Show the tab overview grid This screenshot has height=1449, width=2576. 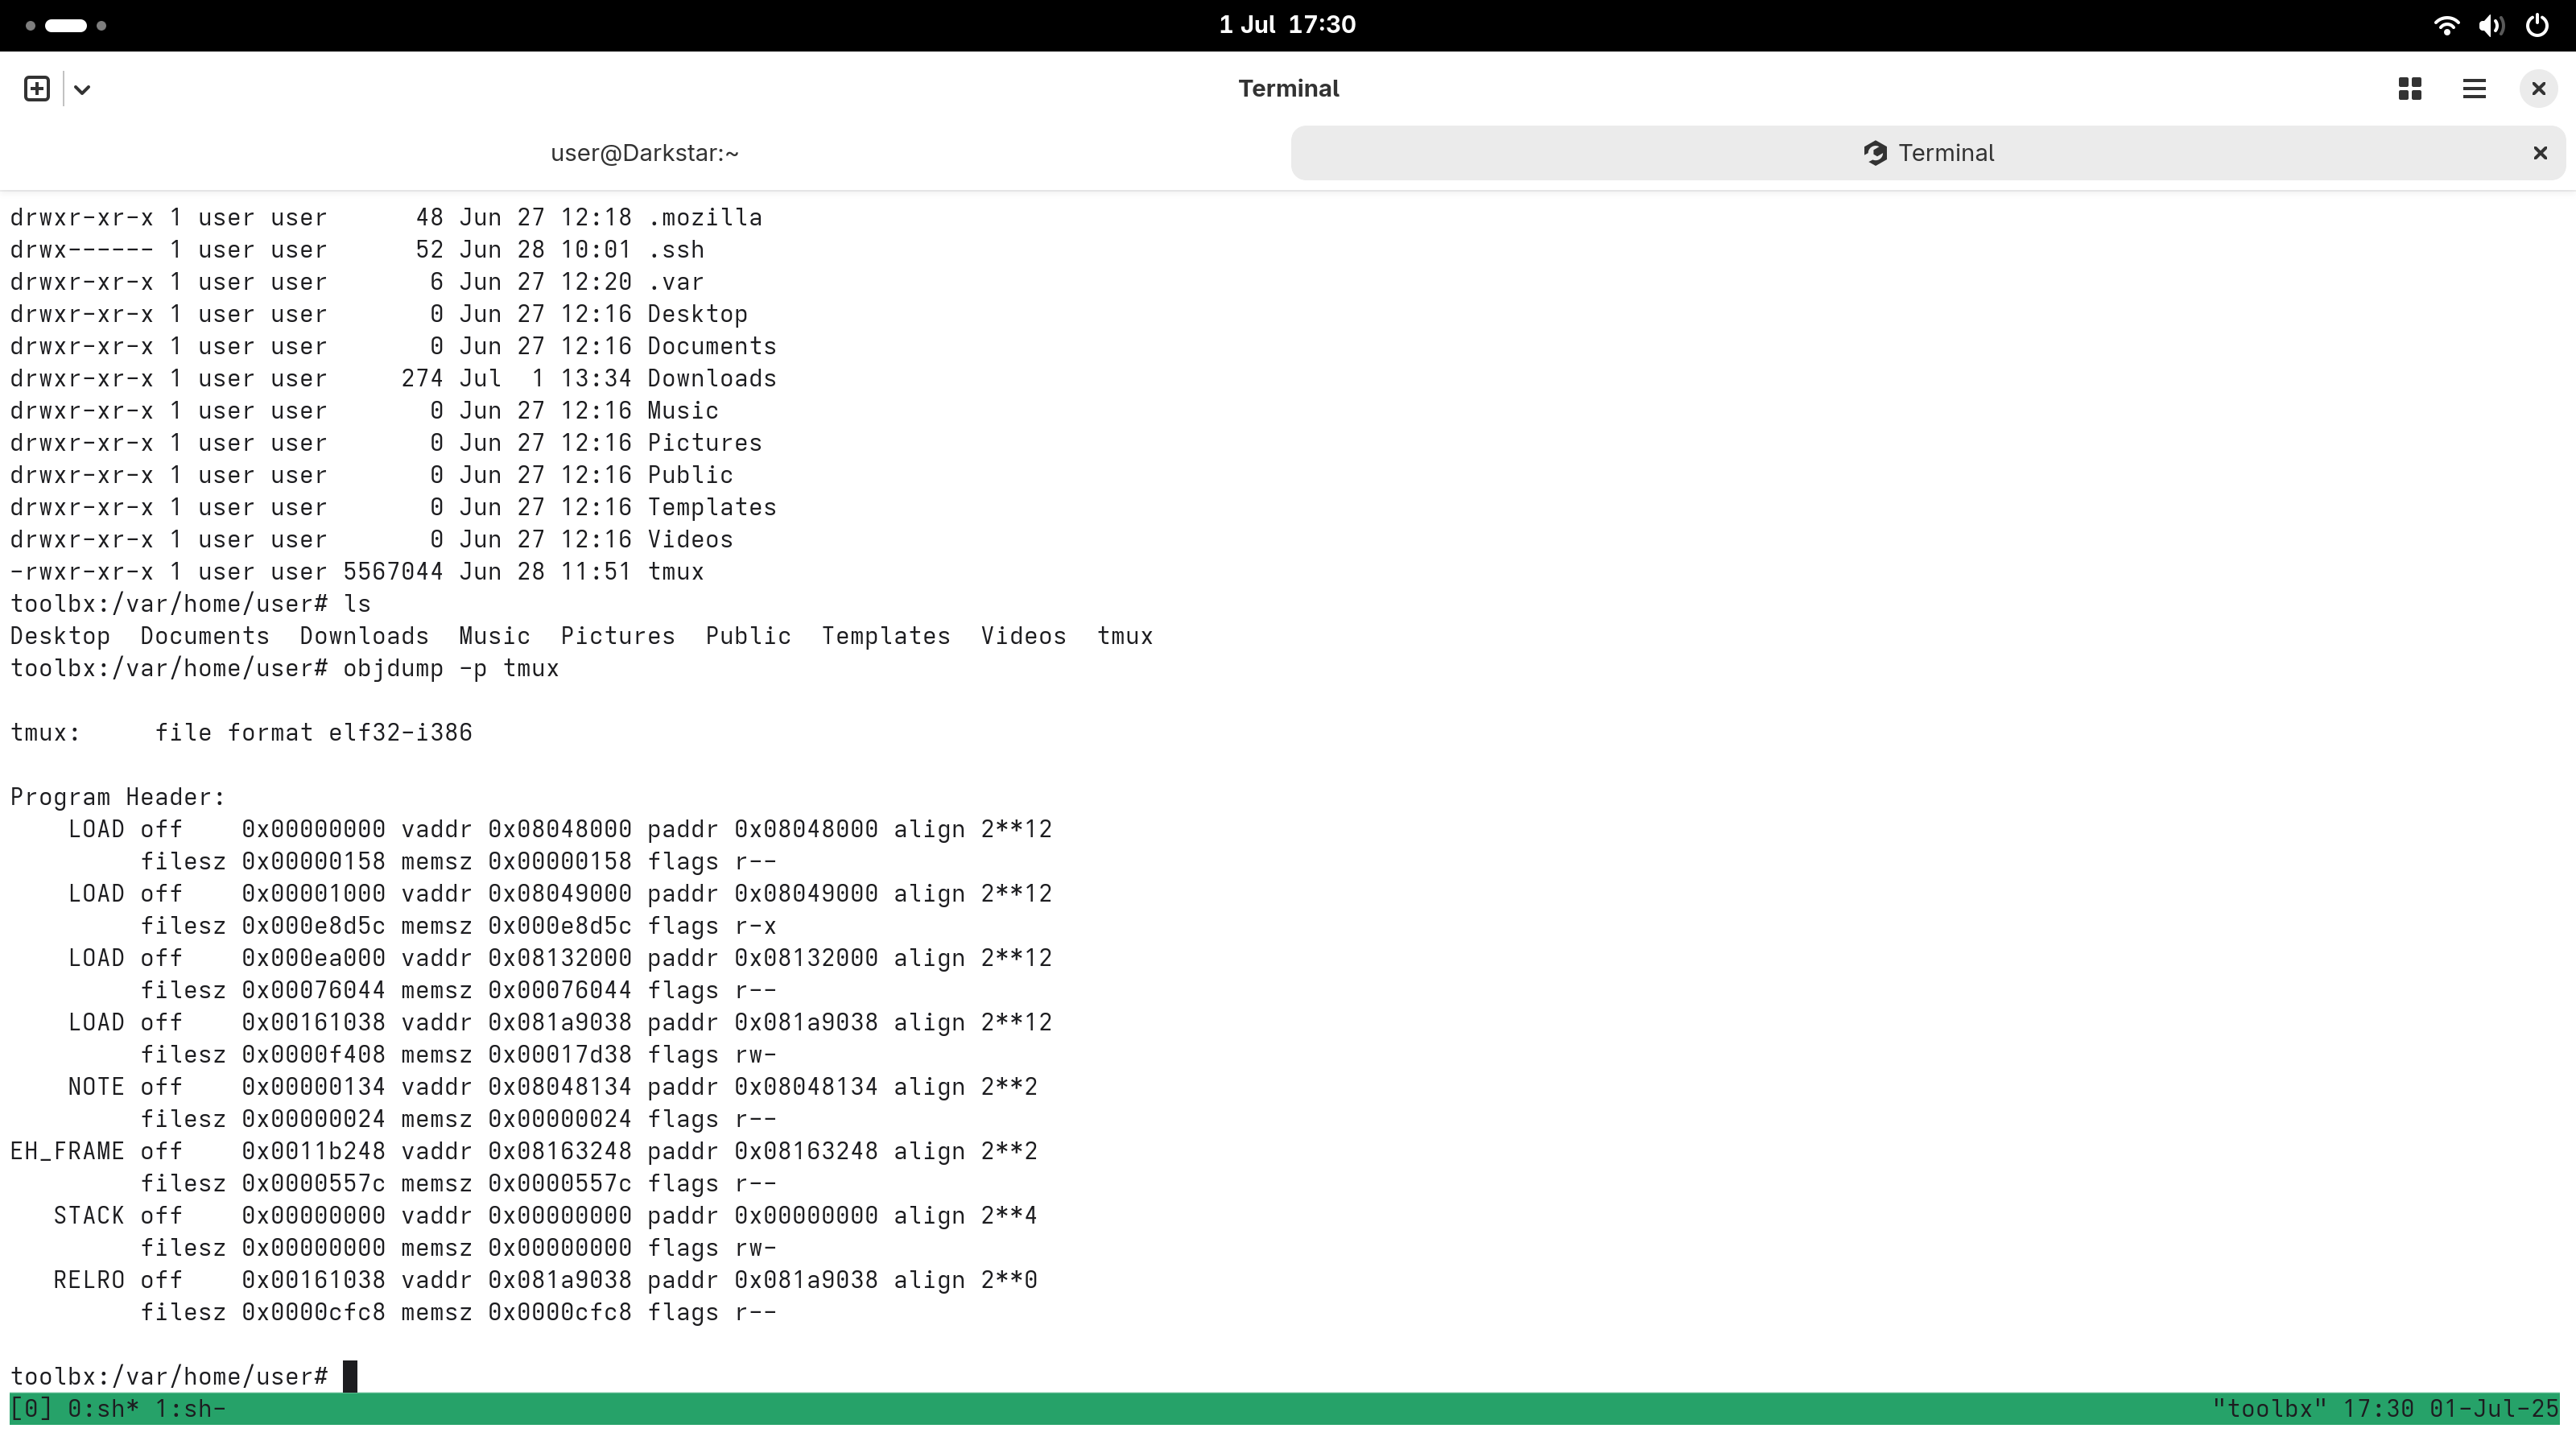(2410, 89)
